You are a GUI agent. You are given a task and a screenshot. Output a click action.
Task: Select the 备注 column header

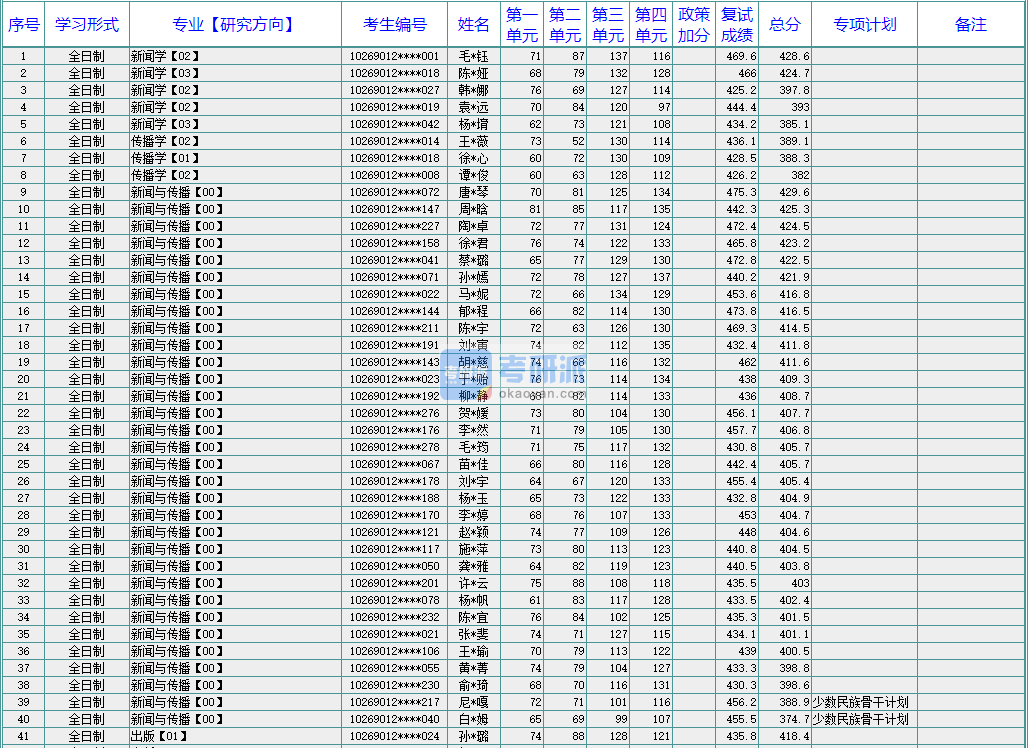[971, 25]
